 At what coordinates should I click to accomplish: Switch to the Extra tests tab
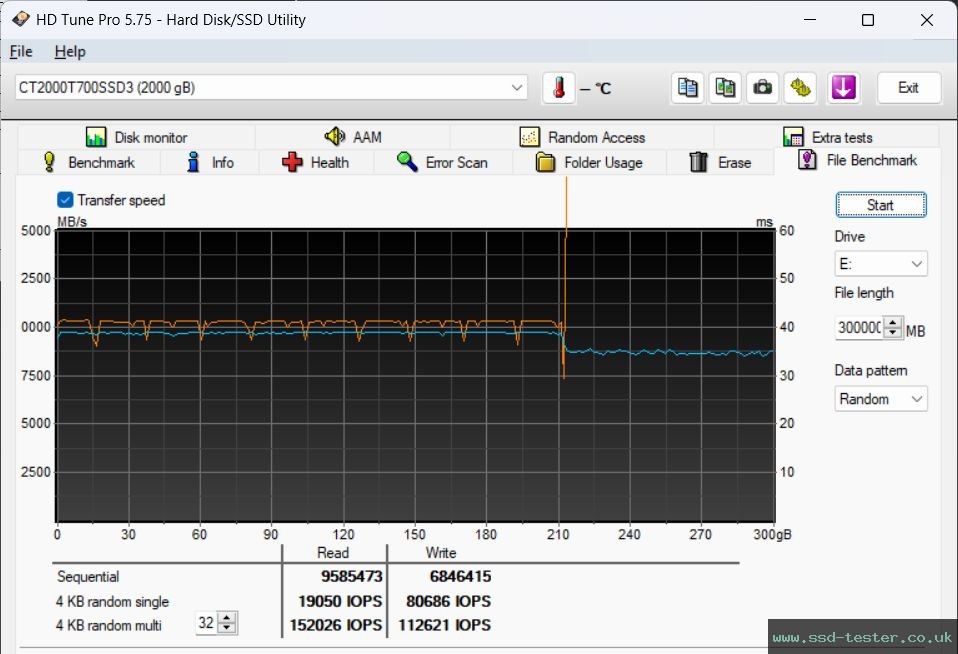tap(826, 137)
